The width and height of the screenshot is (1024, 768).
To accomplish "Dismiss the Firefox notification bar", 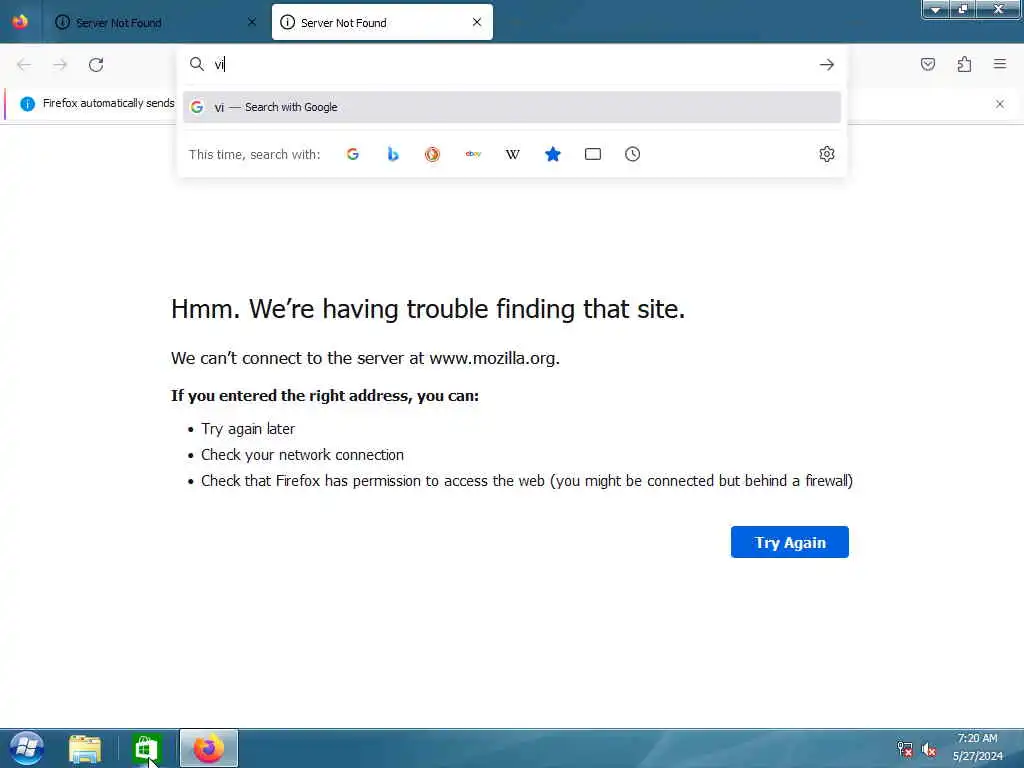I will [999, 104].
